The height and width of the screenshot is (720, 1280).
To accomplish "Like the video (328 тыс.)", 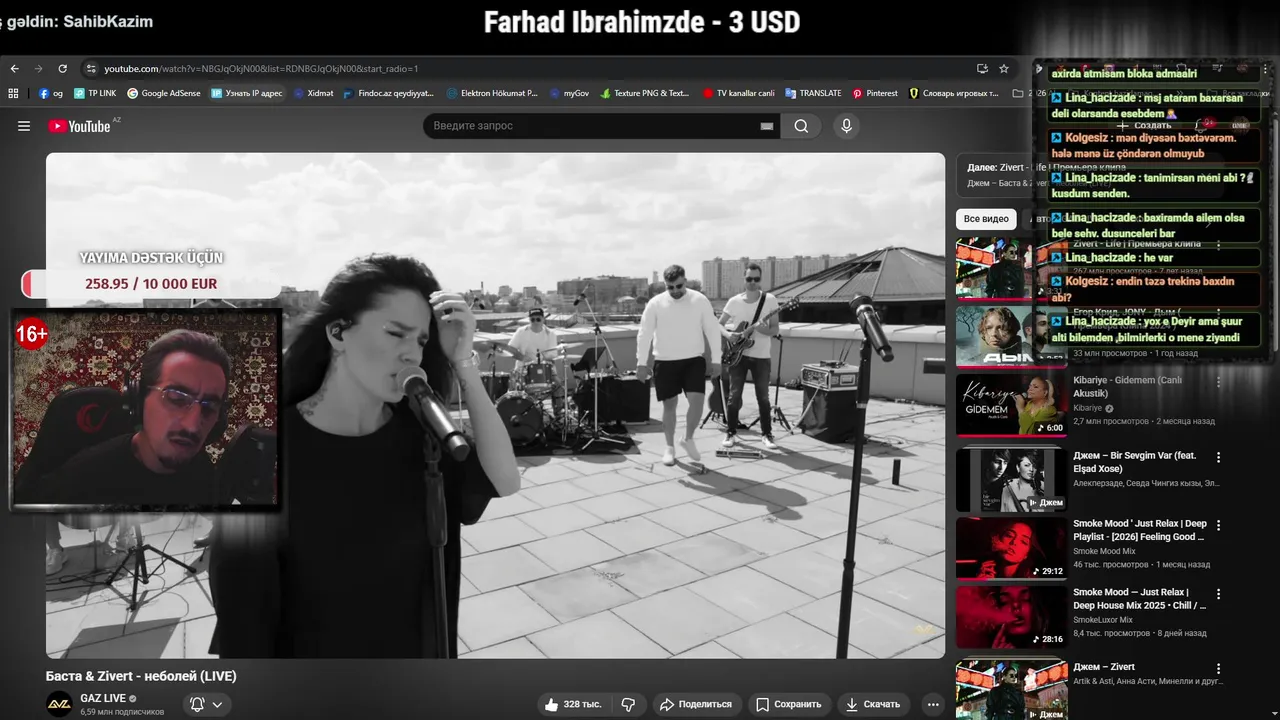I will click(574, 704).
